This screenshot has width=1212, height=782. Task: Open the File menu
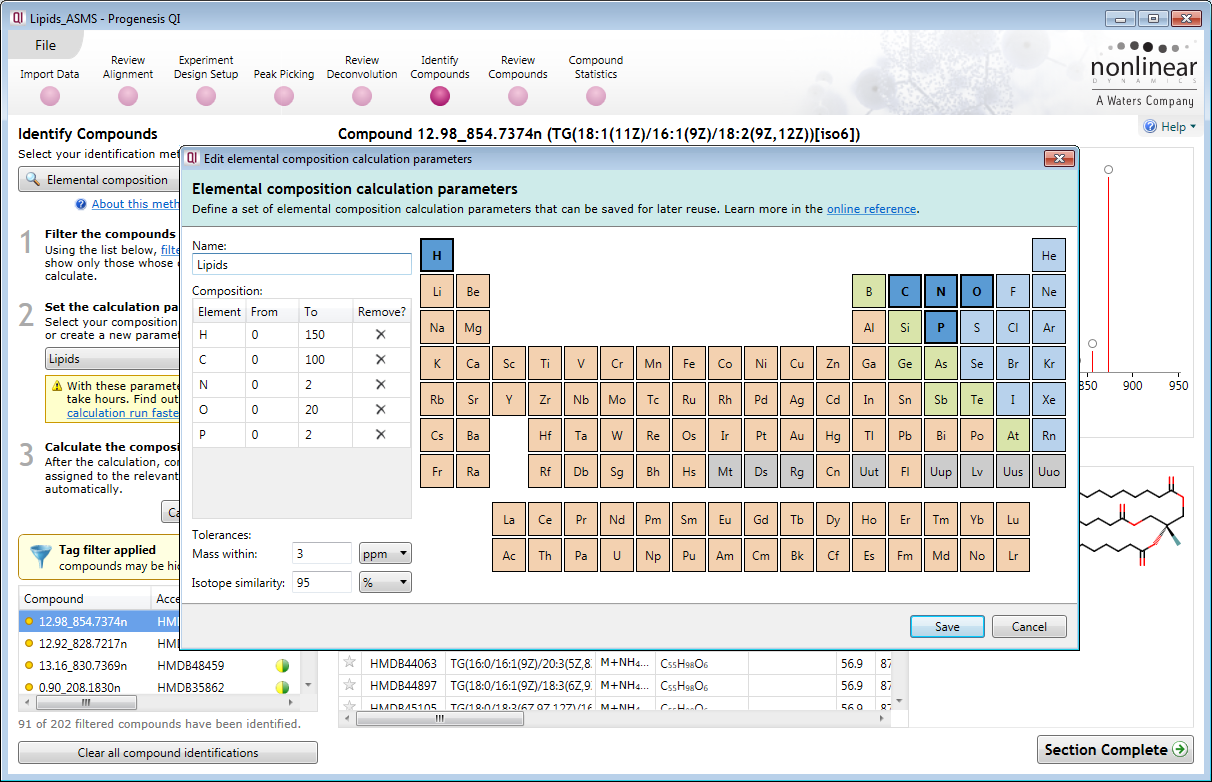pos(46,45)
